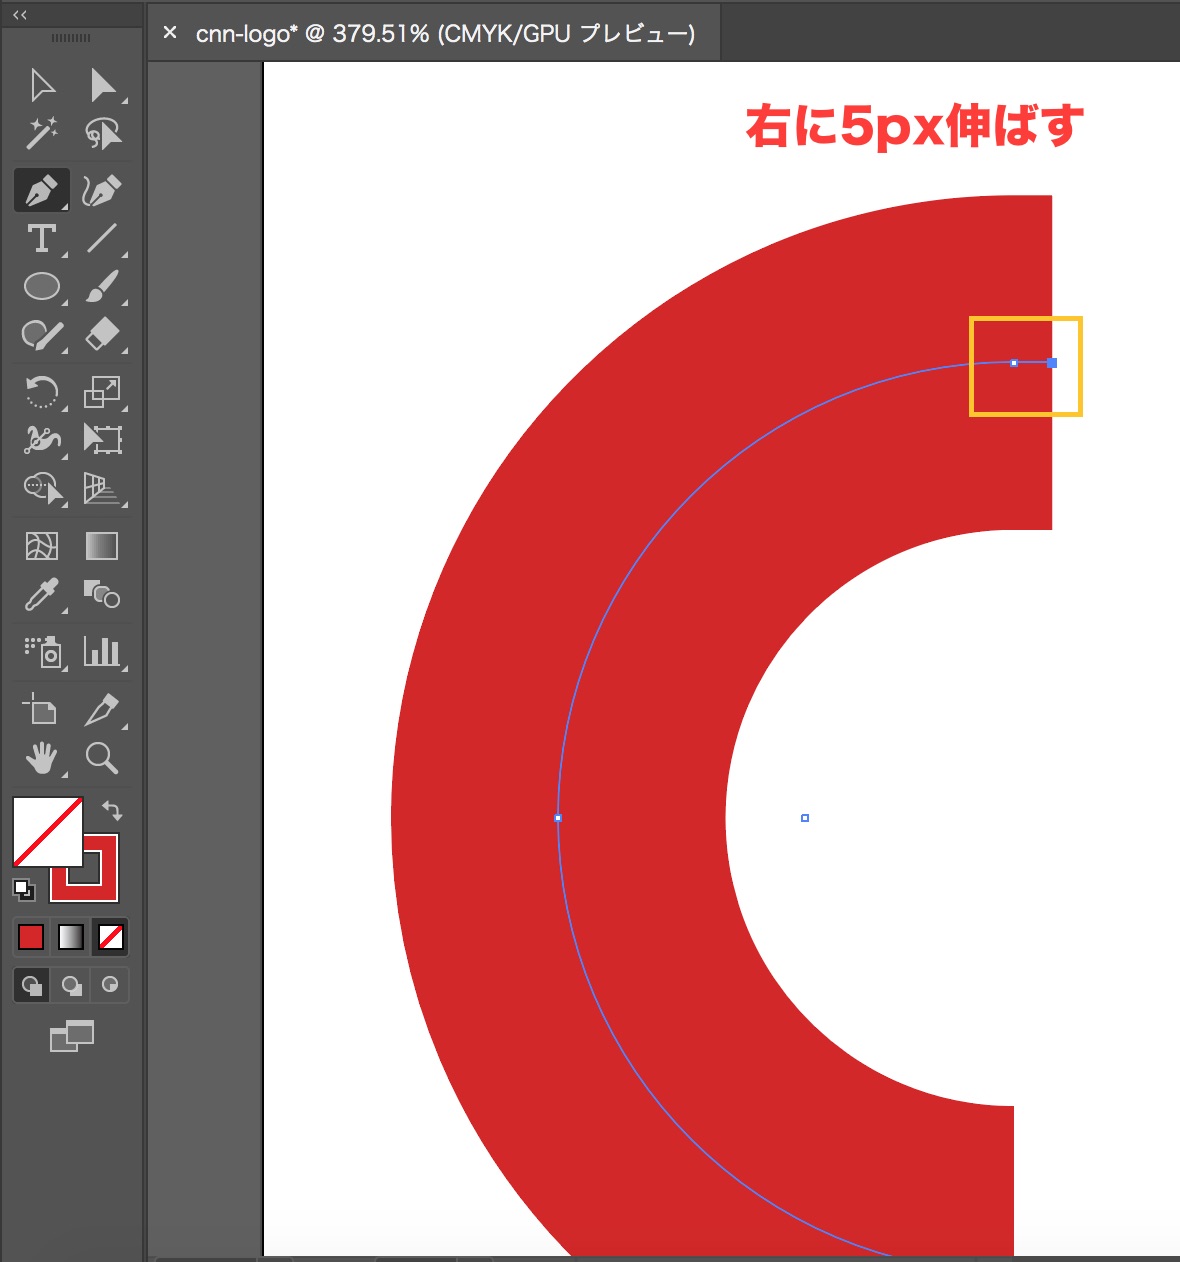
Task: Select the Selection tool (black arrow outline)
Action: 42,86
